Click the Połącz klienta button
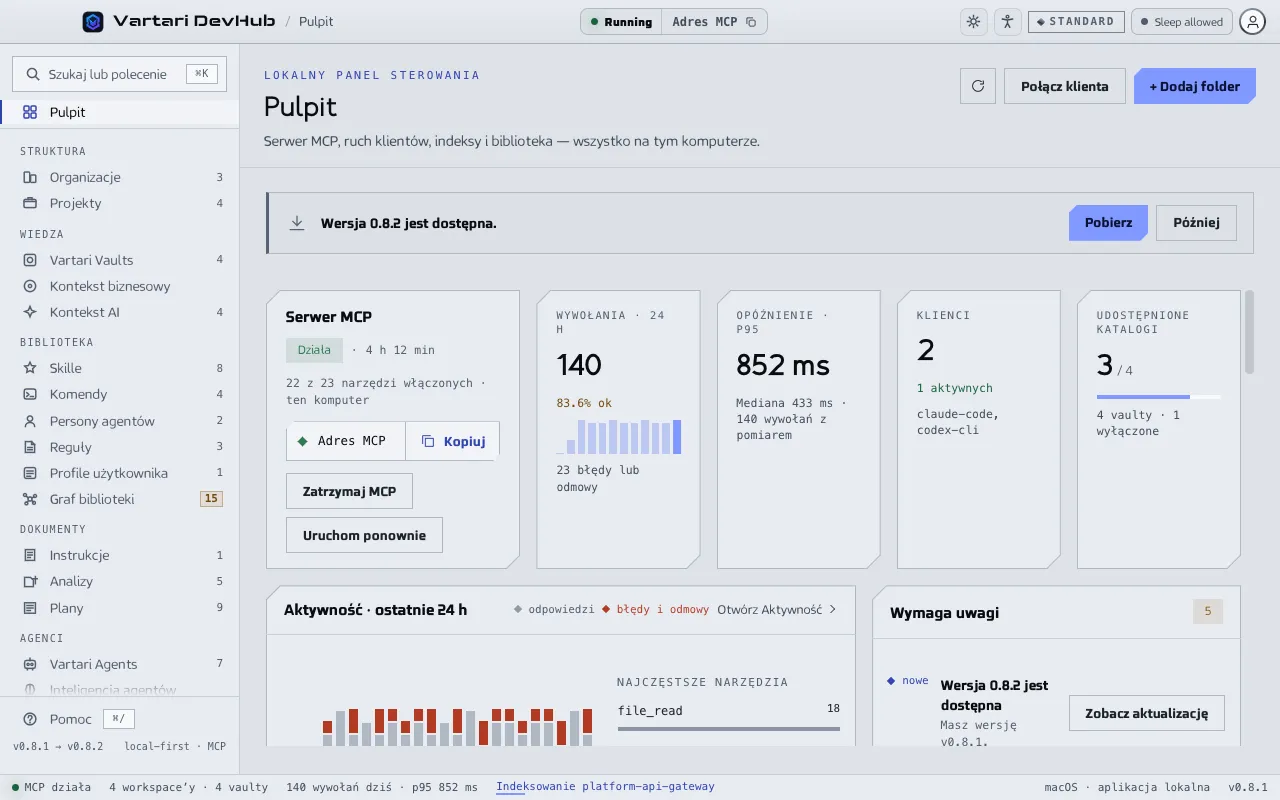The height and width of the screenshot is (800, 1280). [1065, 86]
